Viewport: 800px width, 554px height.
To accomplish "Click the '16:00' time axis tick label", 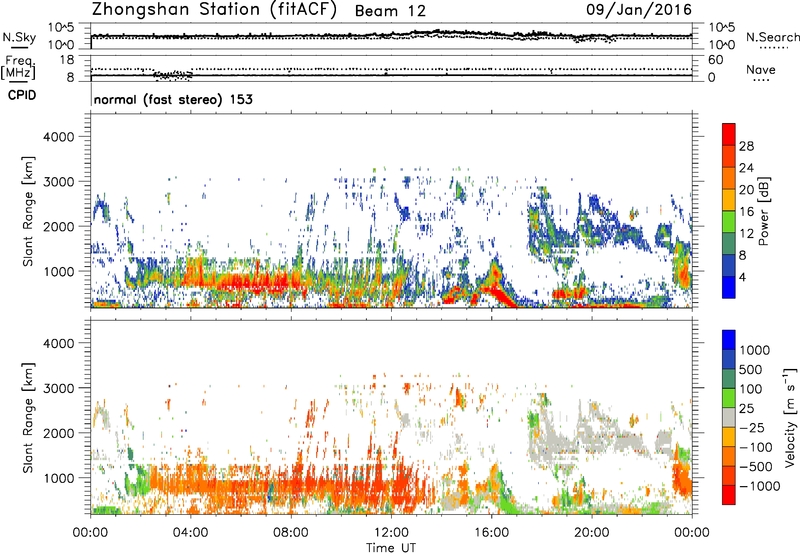I will tap(491, 533).
